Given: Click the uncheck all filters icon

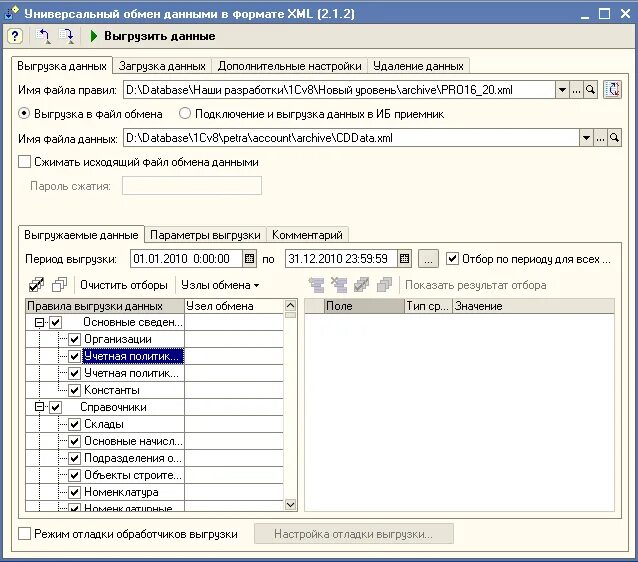Looking at the screenshot, I should click(x=384, y=285).
